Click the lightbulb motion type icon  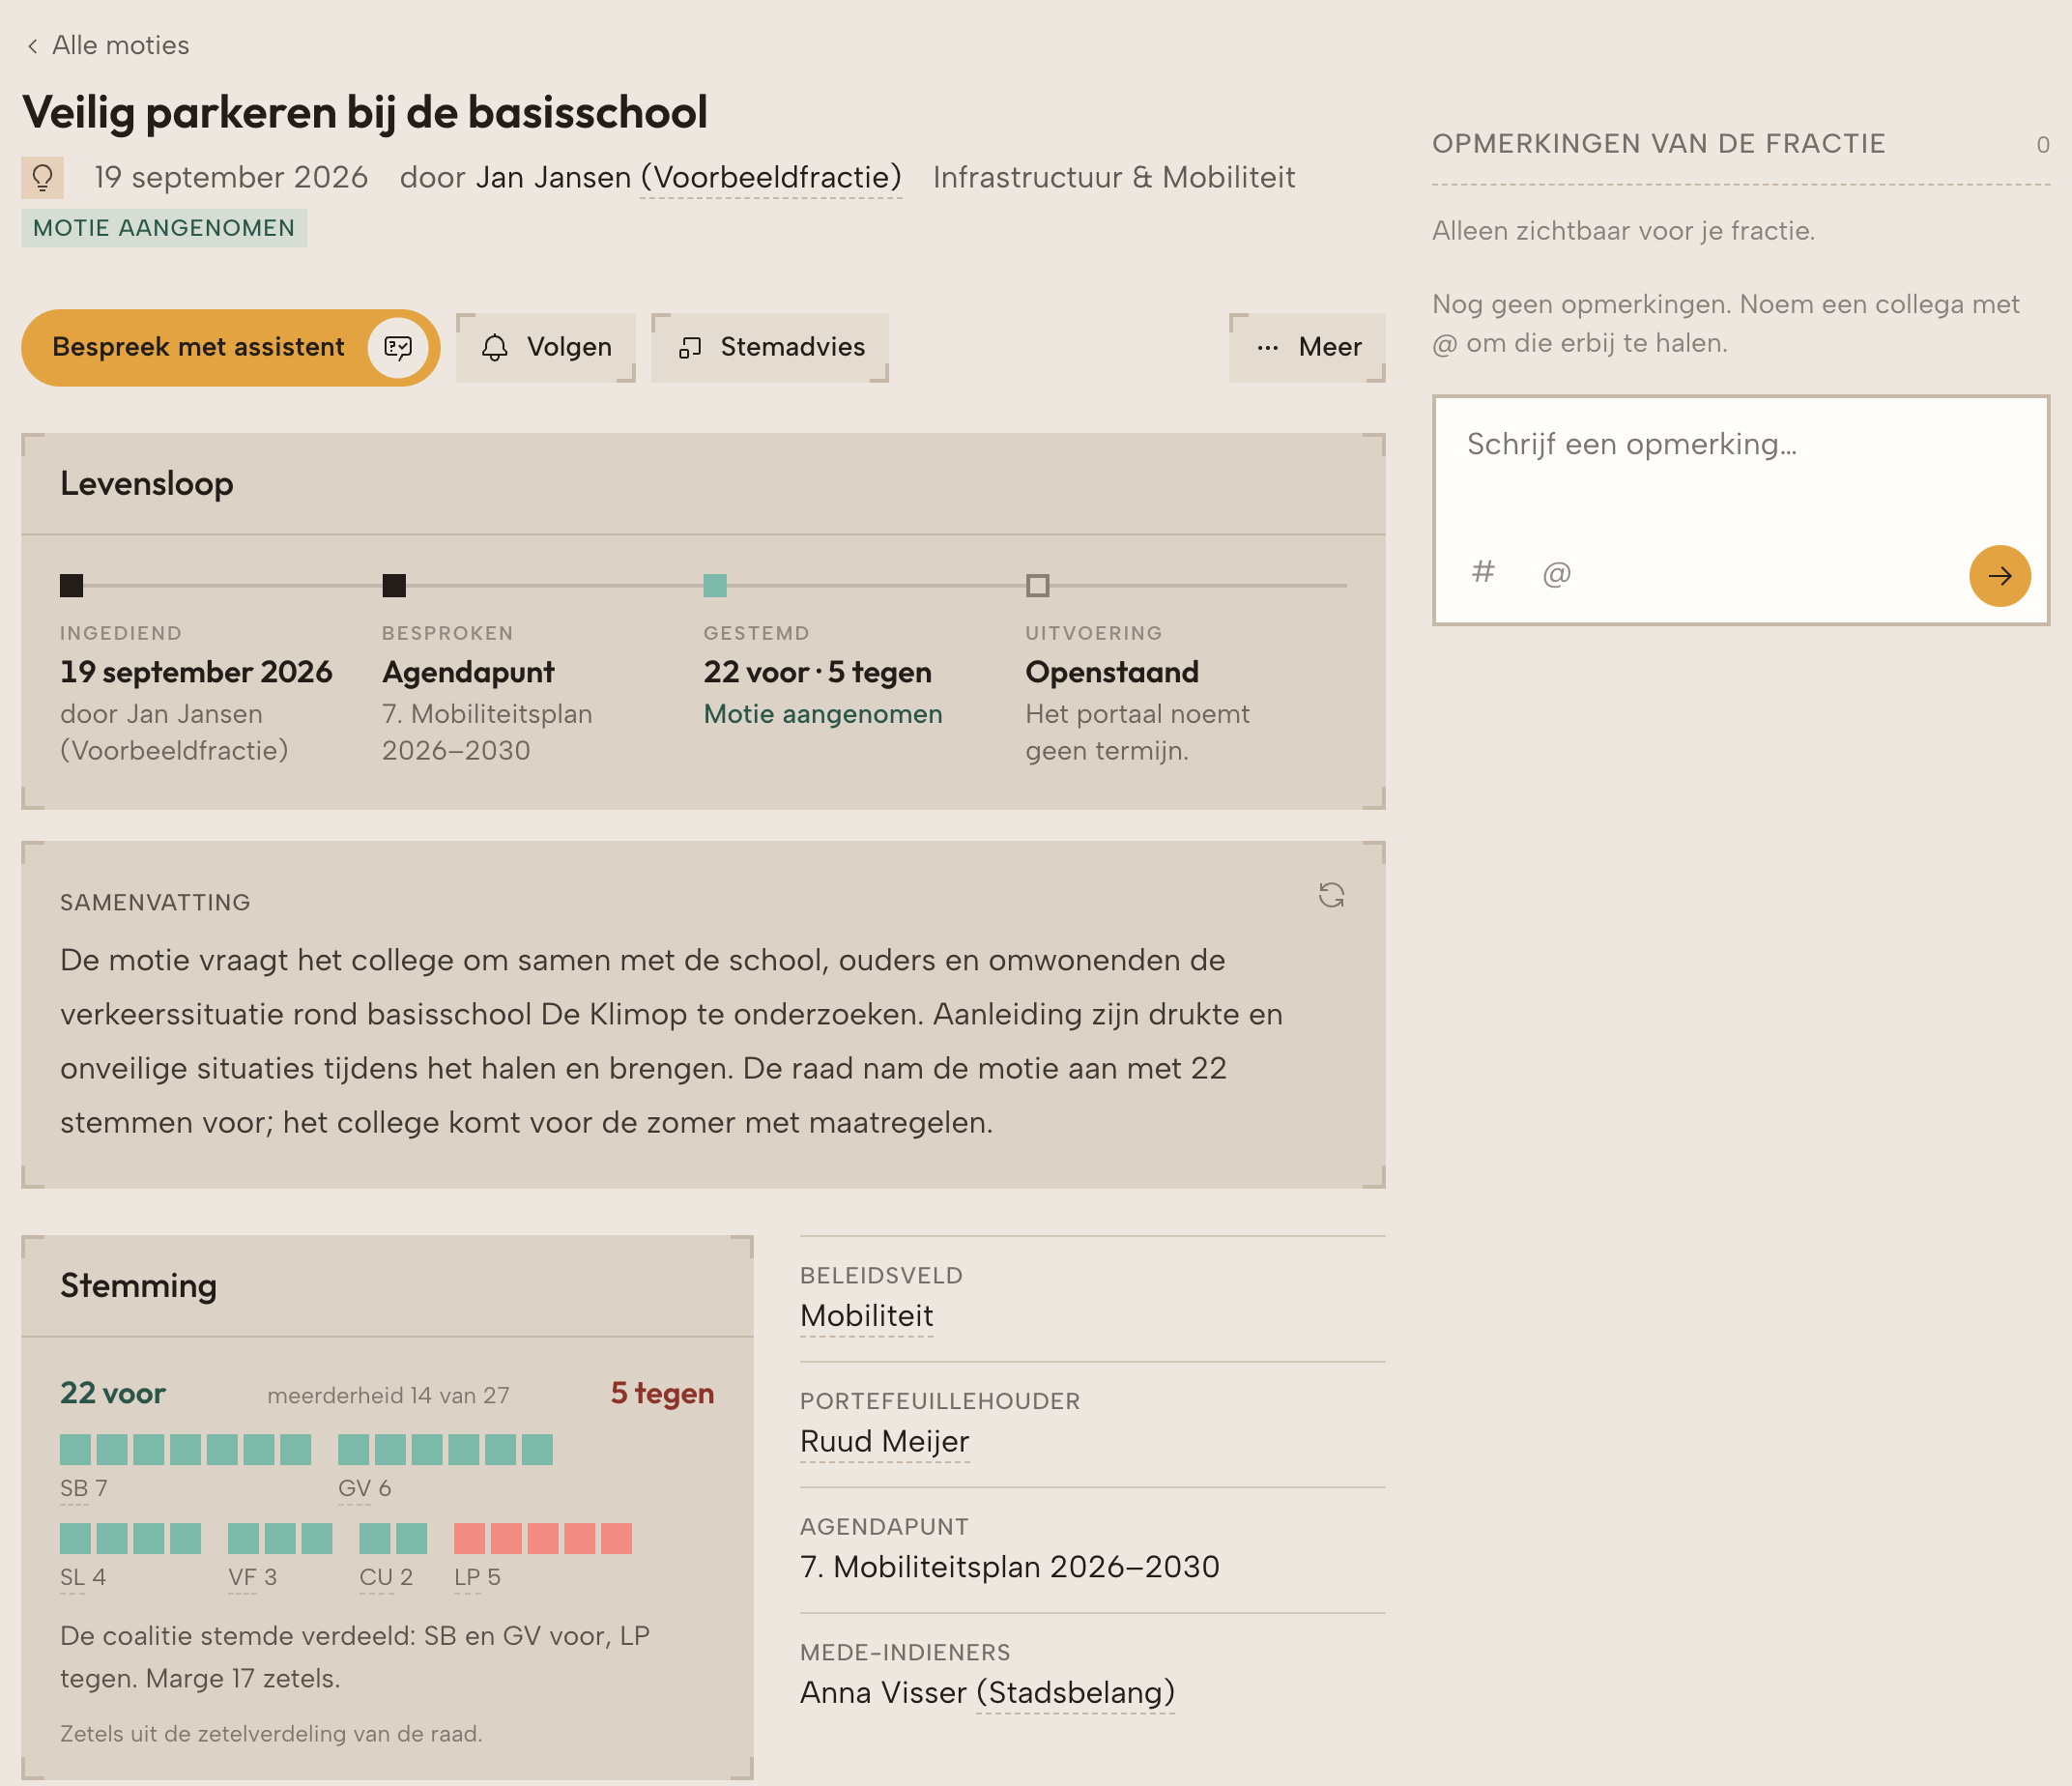tap(42, 178)
